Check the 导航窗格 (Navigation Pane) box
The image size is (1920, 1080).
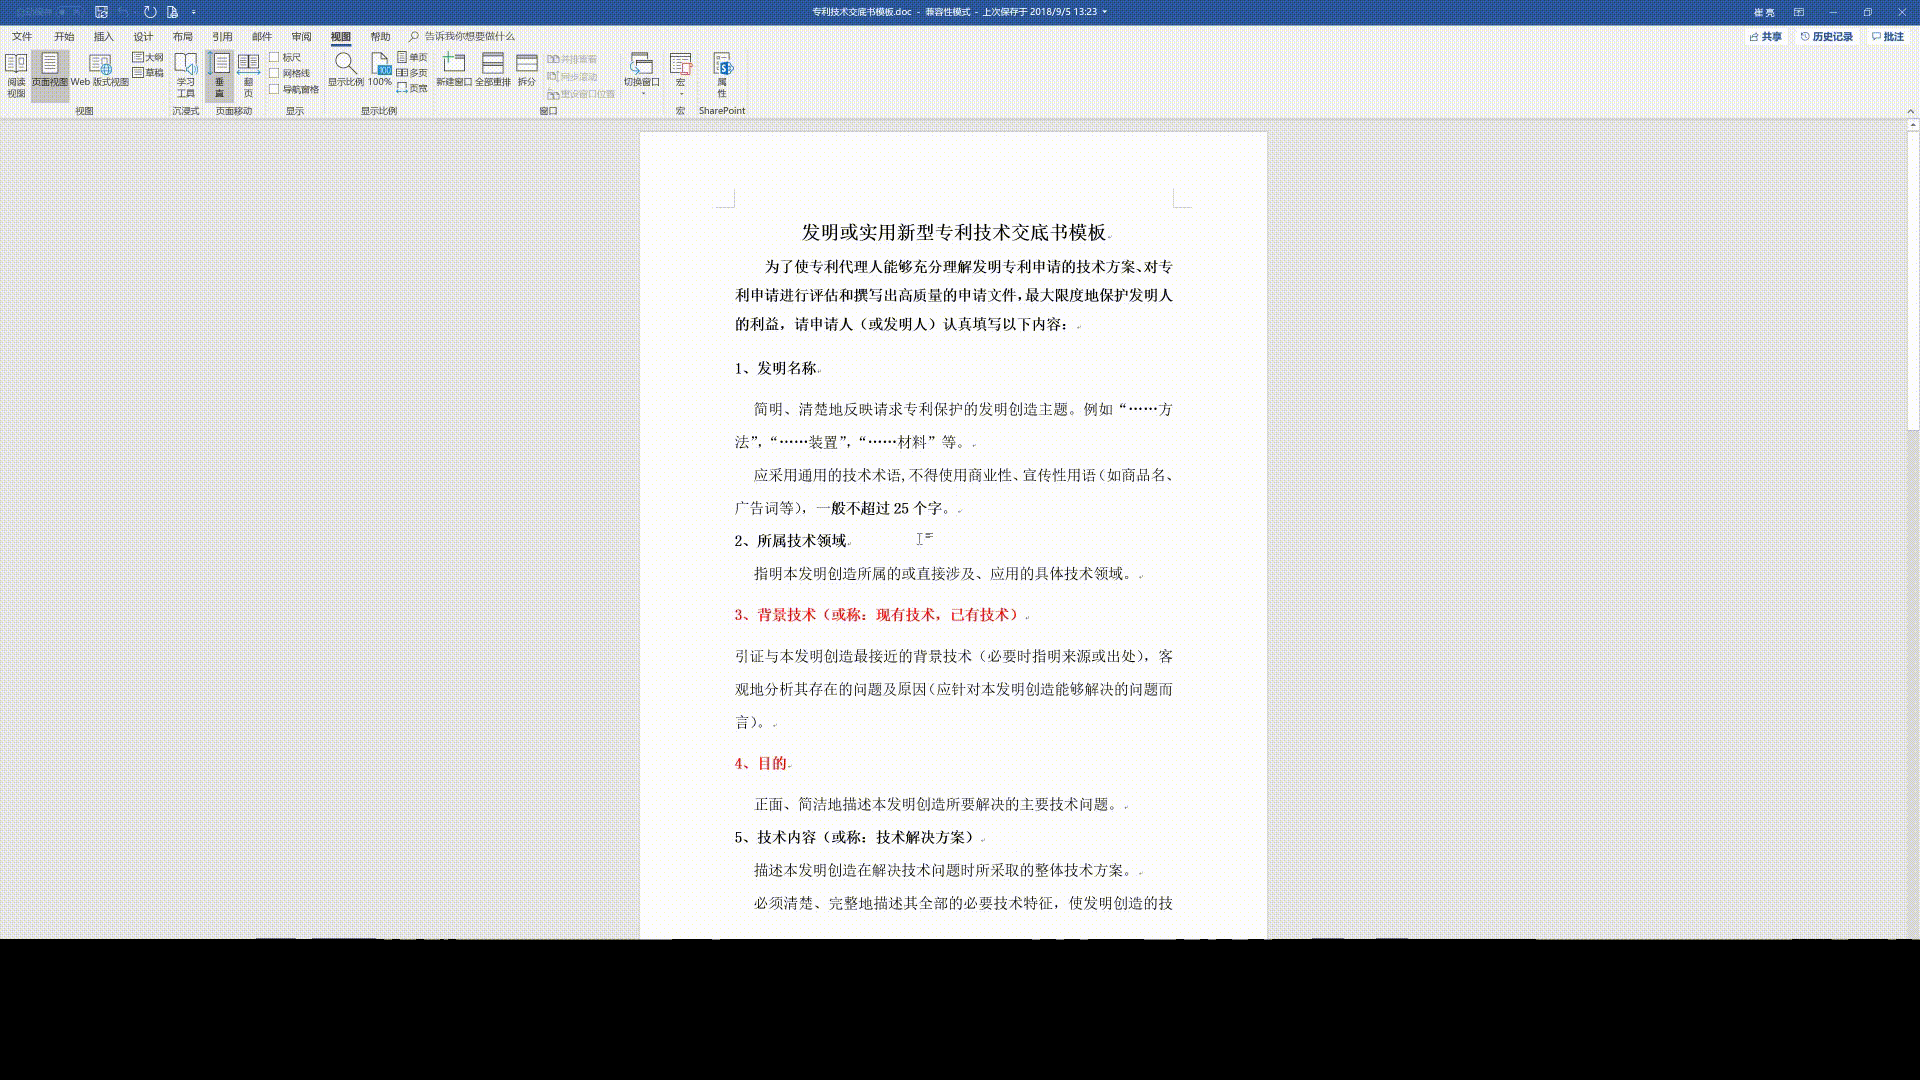274,89
